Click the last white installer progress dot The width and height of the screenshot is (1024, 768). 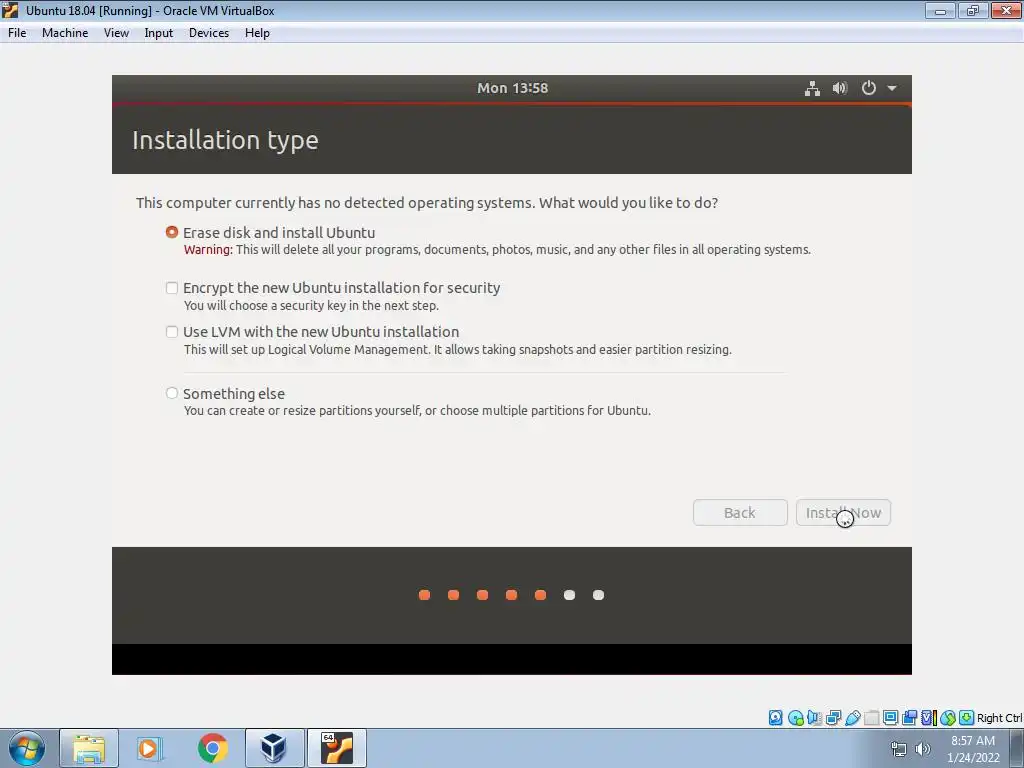(598, 595)
